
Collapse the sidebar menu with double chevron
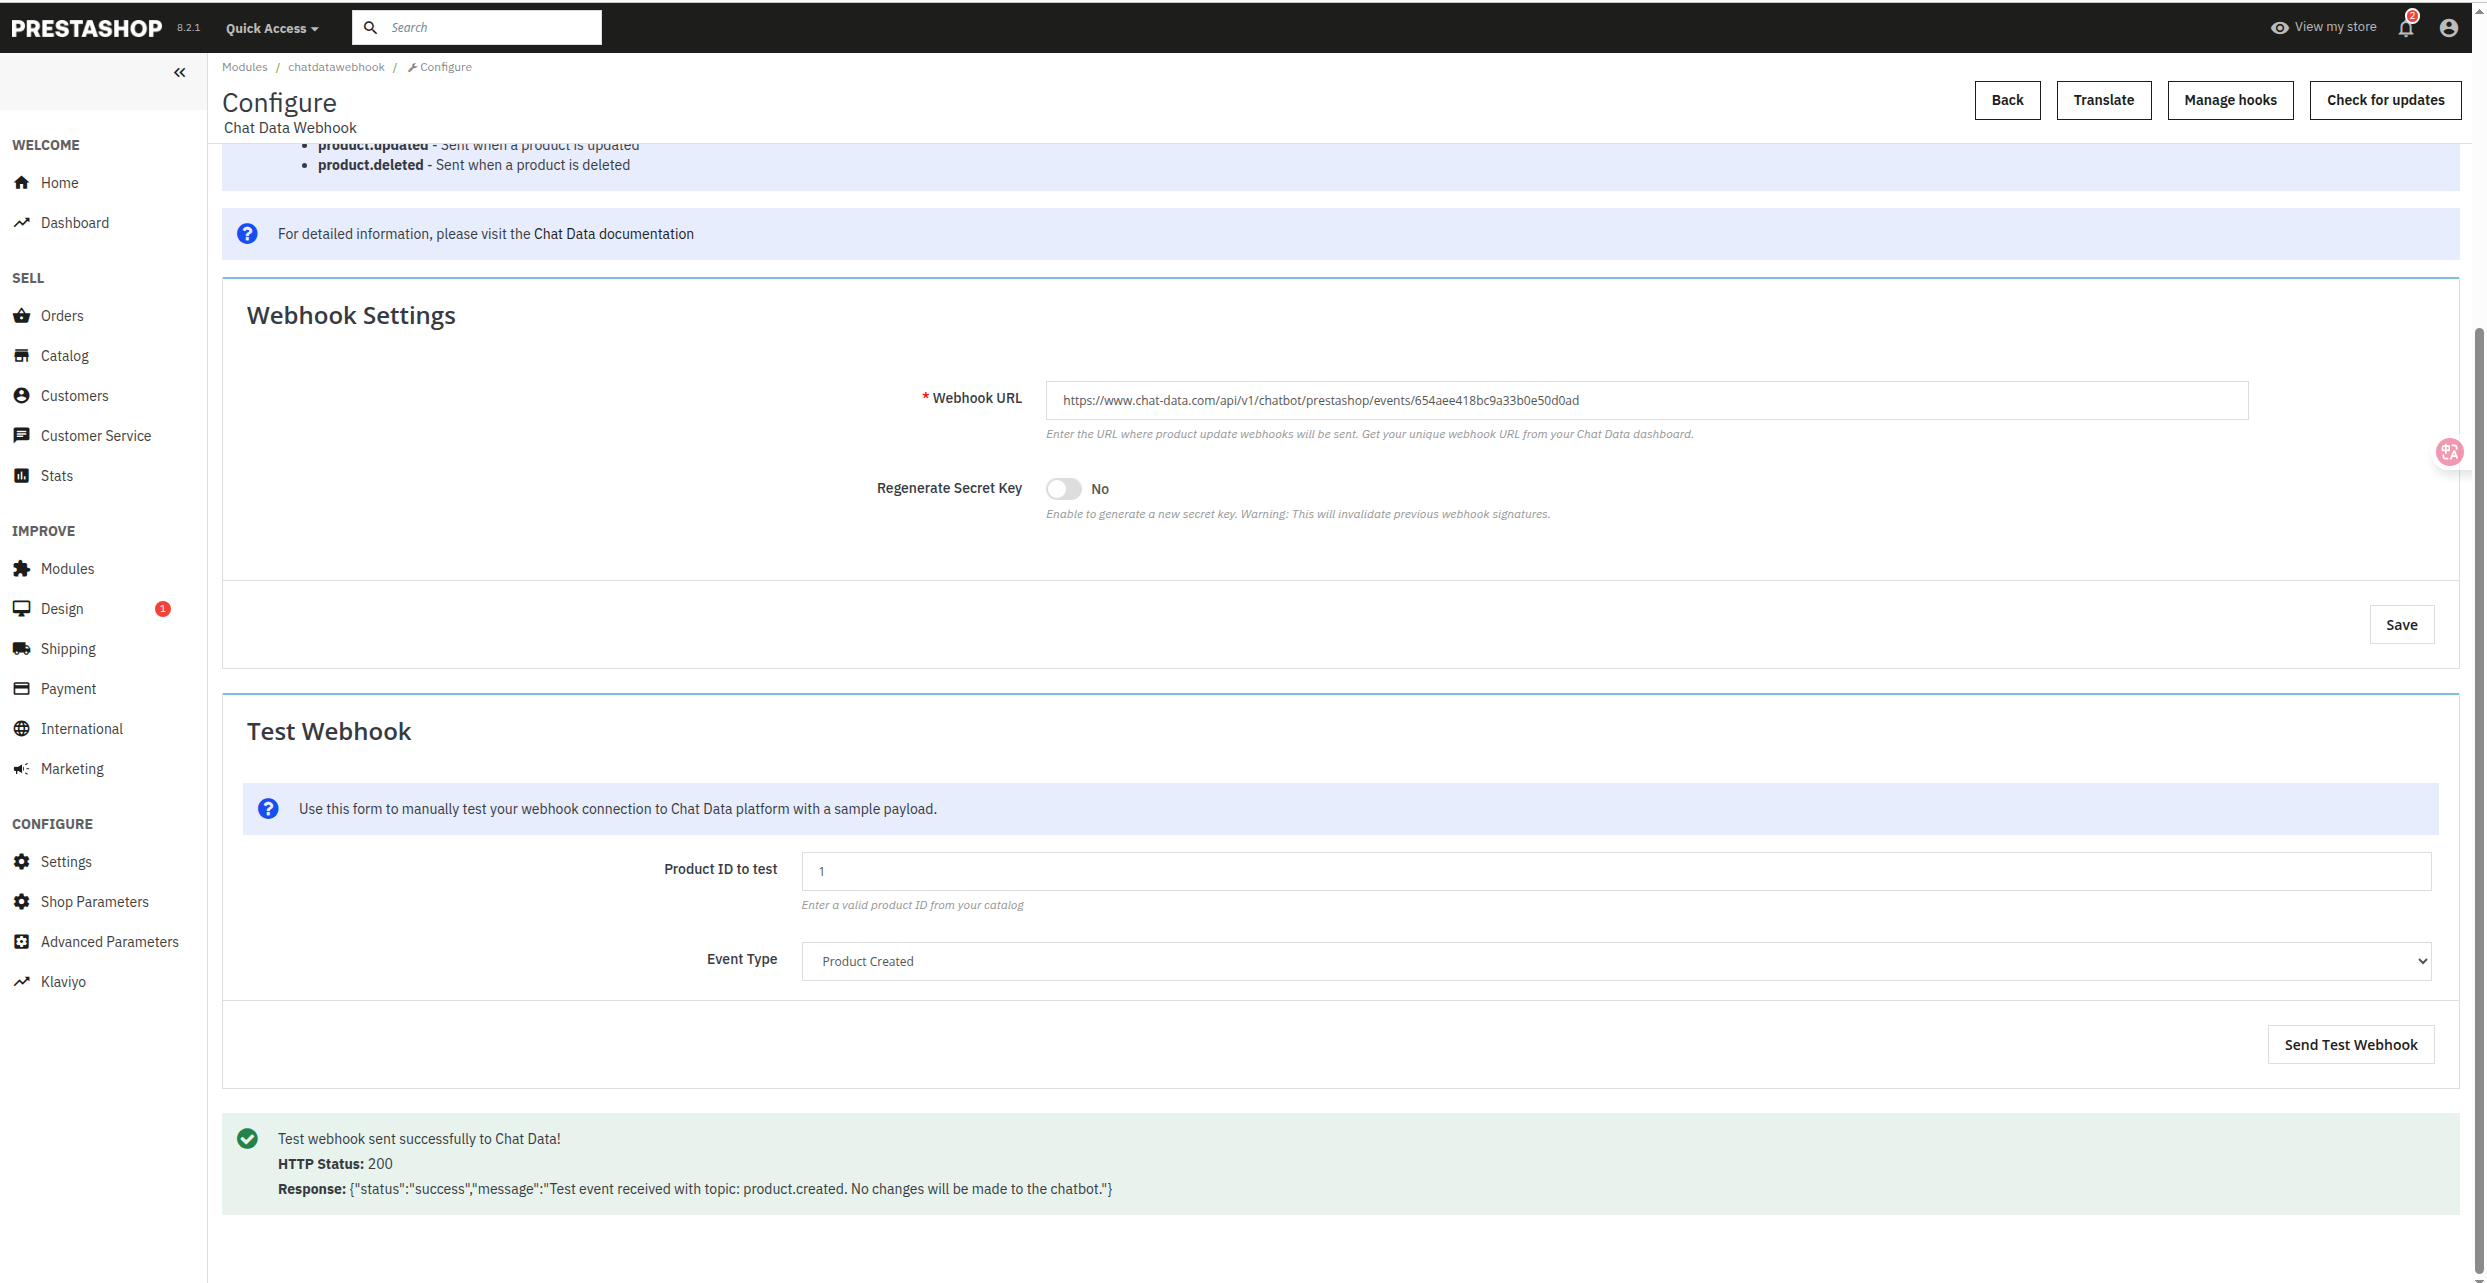click(x=180, y=72)
